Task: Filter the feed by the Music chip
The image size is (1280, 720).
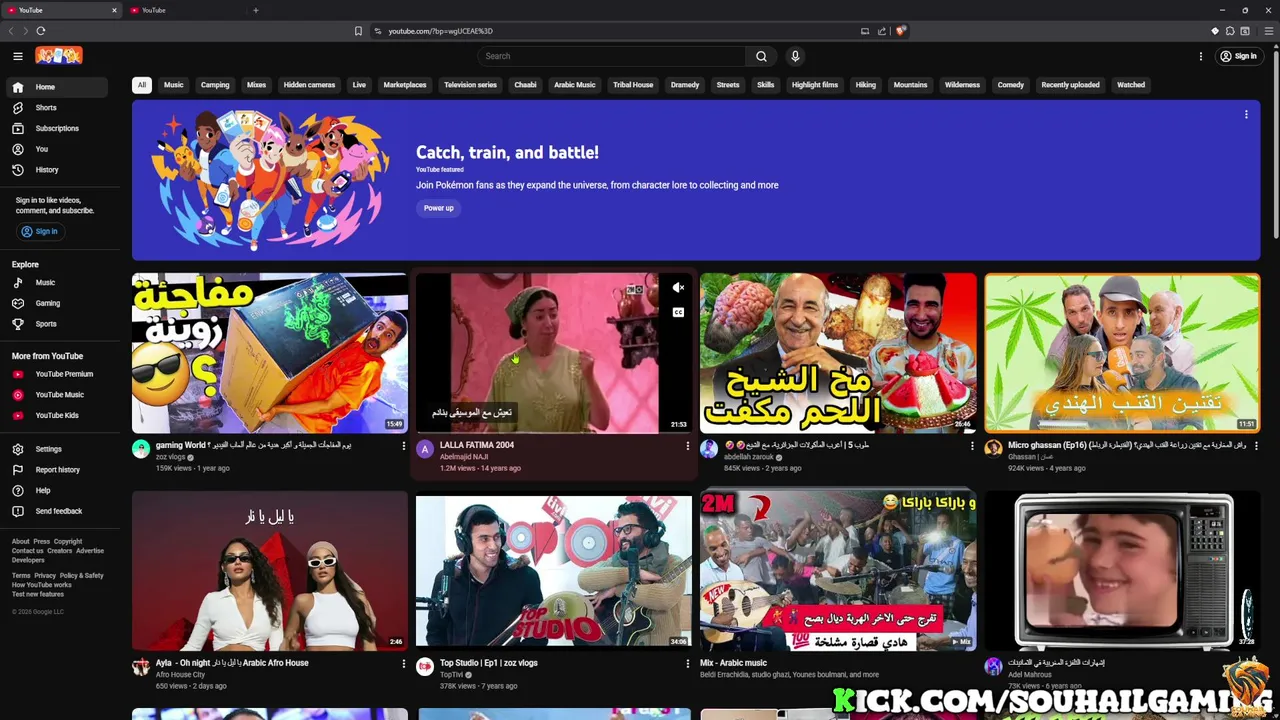Action: [x=174, y=85]
